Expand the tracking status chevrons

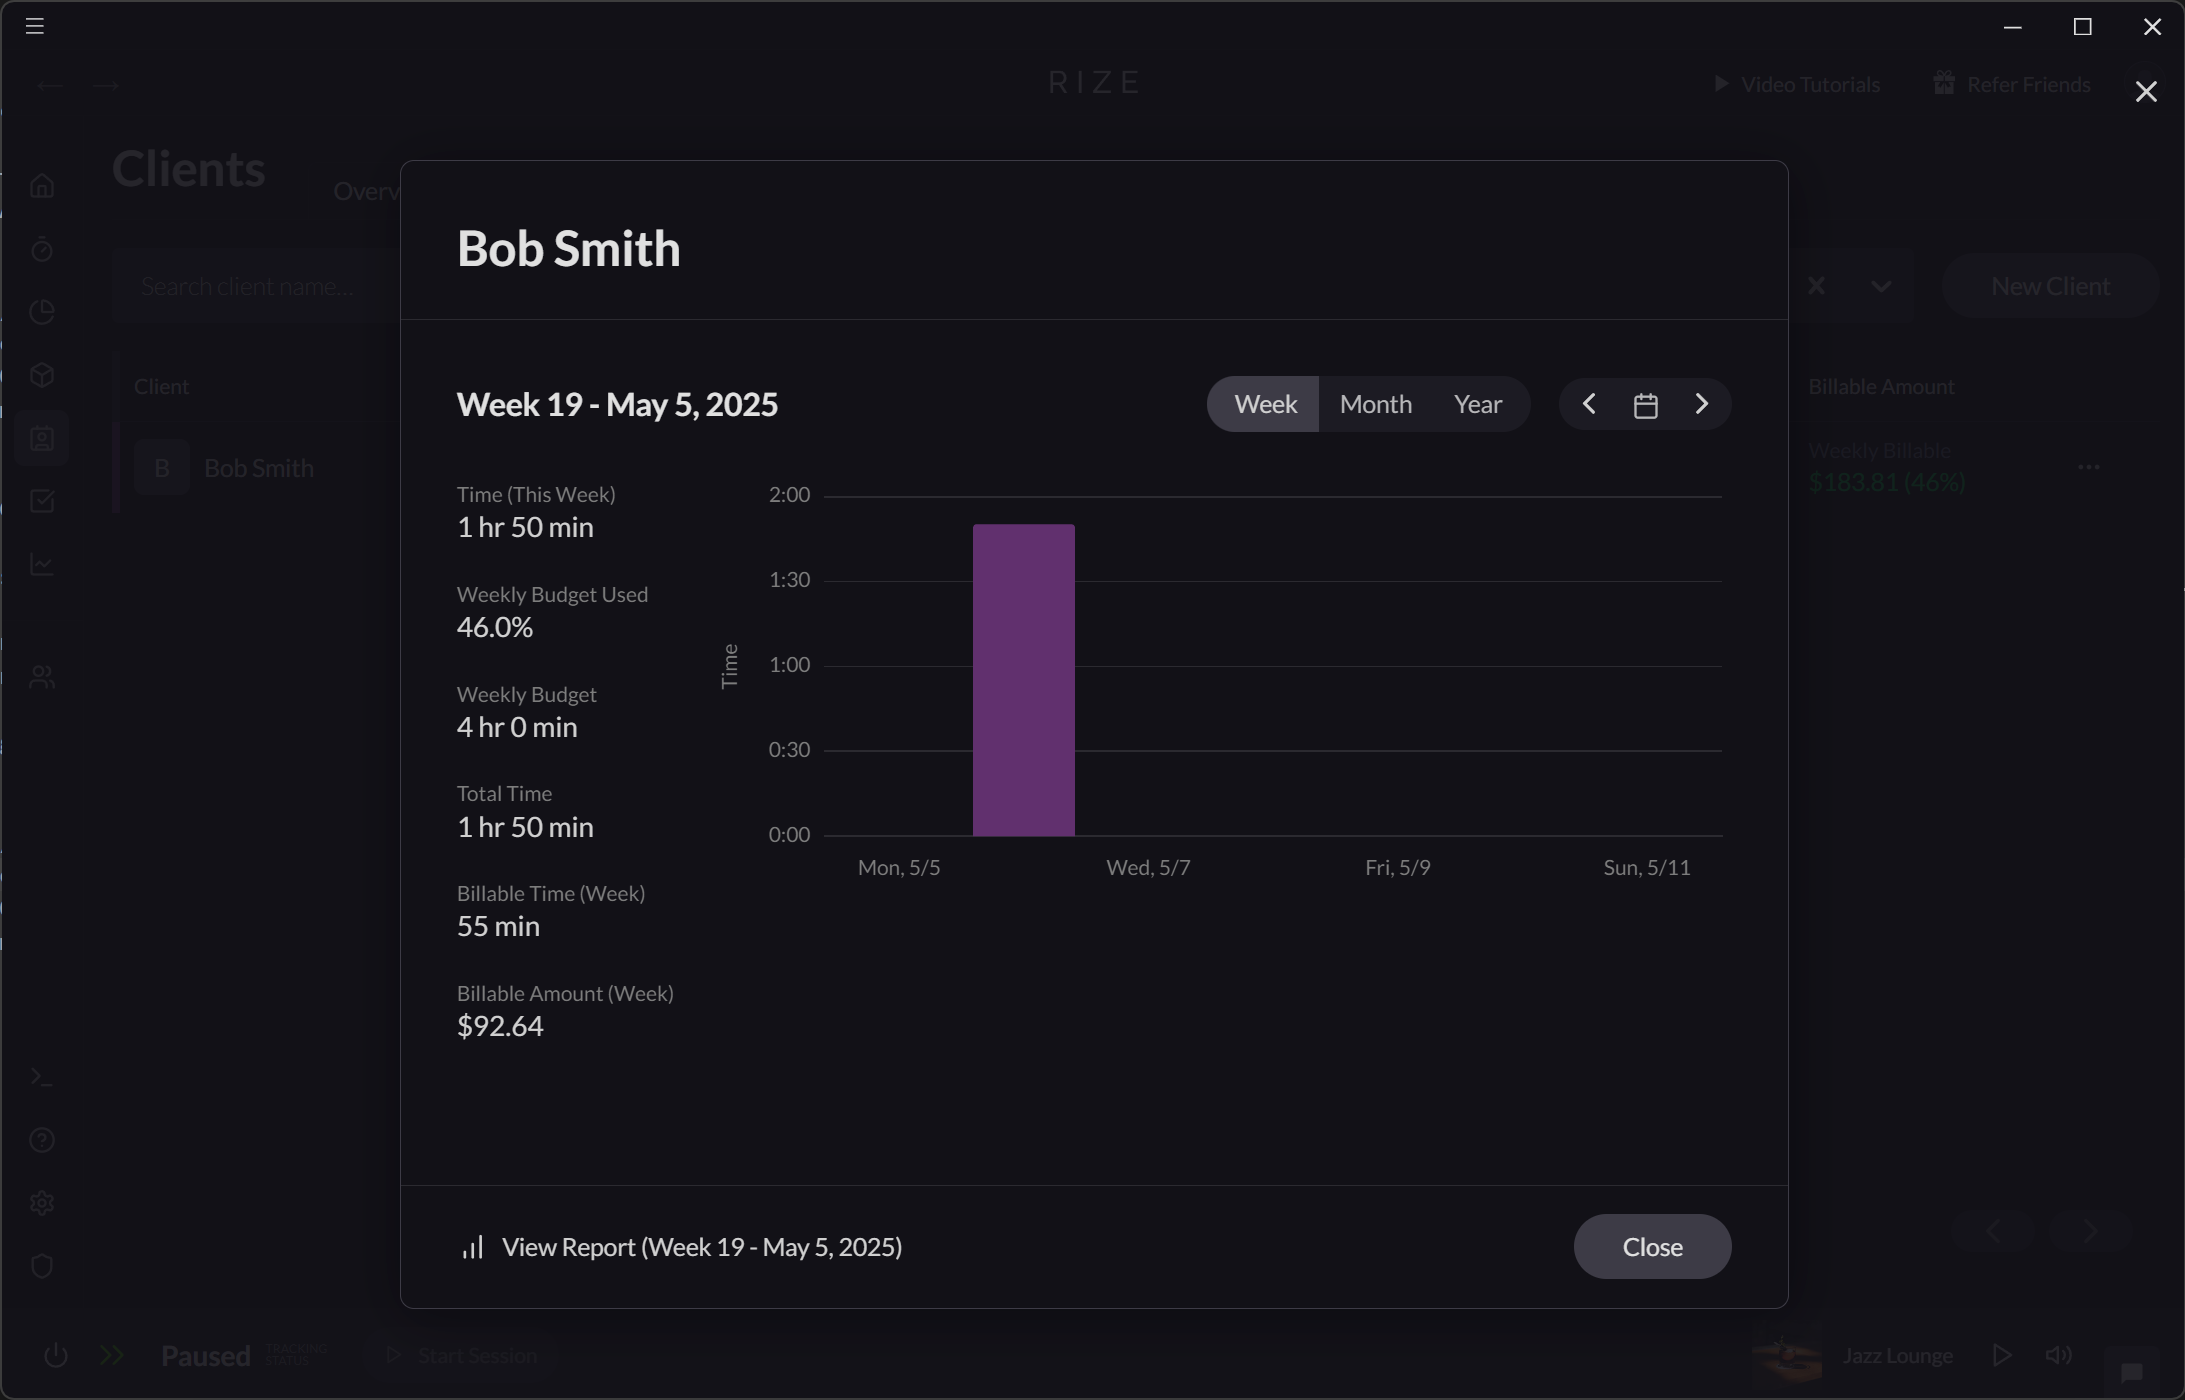coord(110,1355)
